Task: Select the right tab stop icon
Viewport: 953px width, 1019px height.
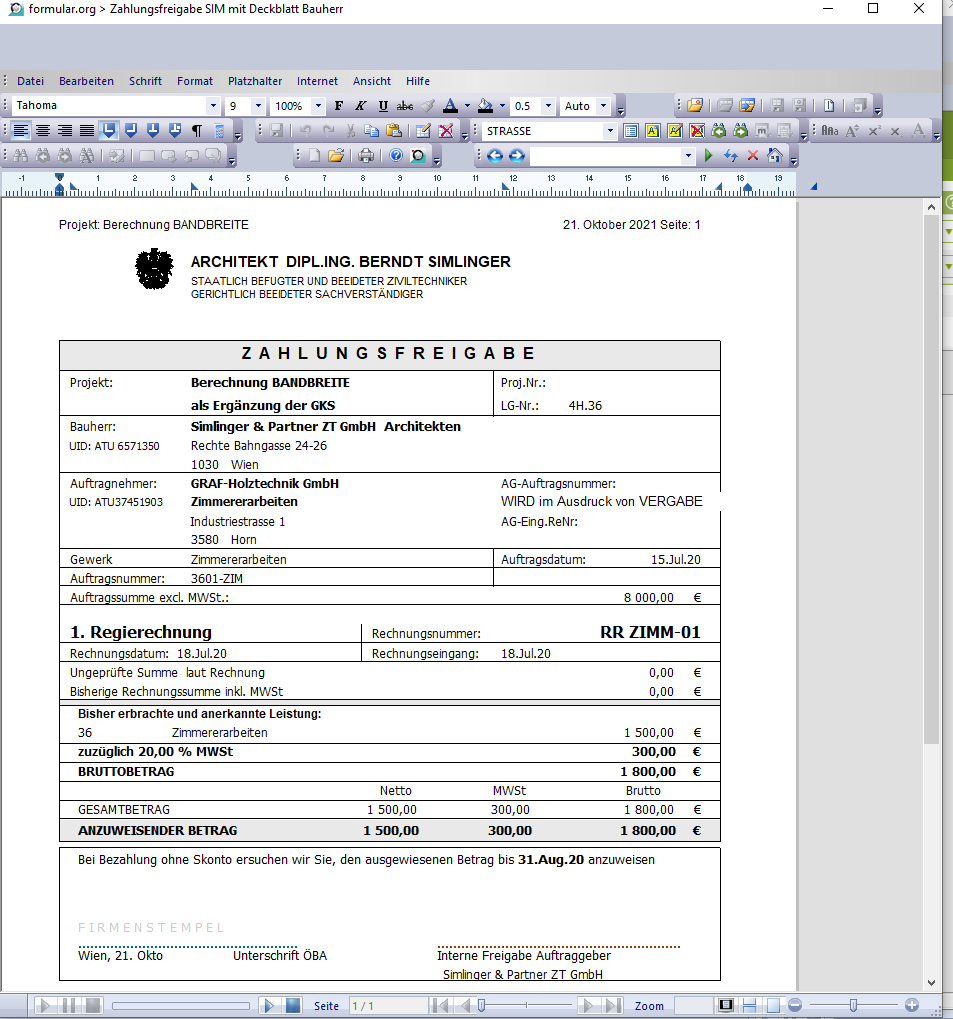Action: pos(131,131)
